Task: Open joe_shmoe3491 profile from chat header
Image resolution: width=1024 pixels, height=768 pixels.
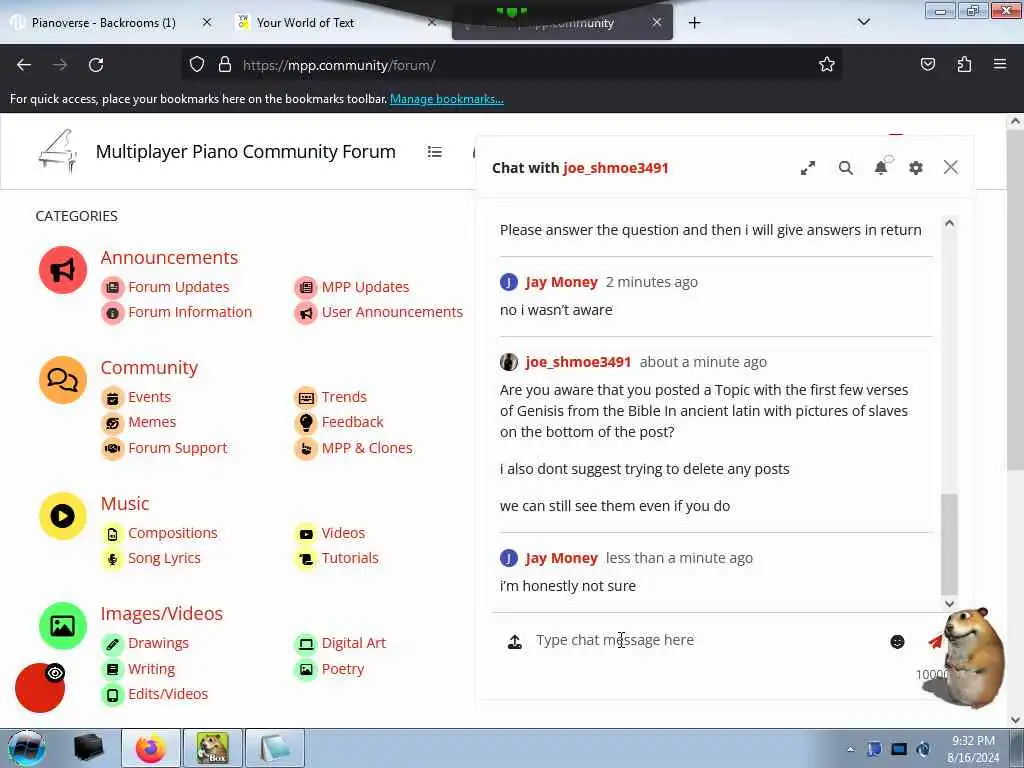Action: click(615, 168)
